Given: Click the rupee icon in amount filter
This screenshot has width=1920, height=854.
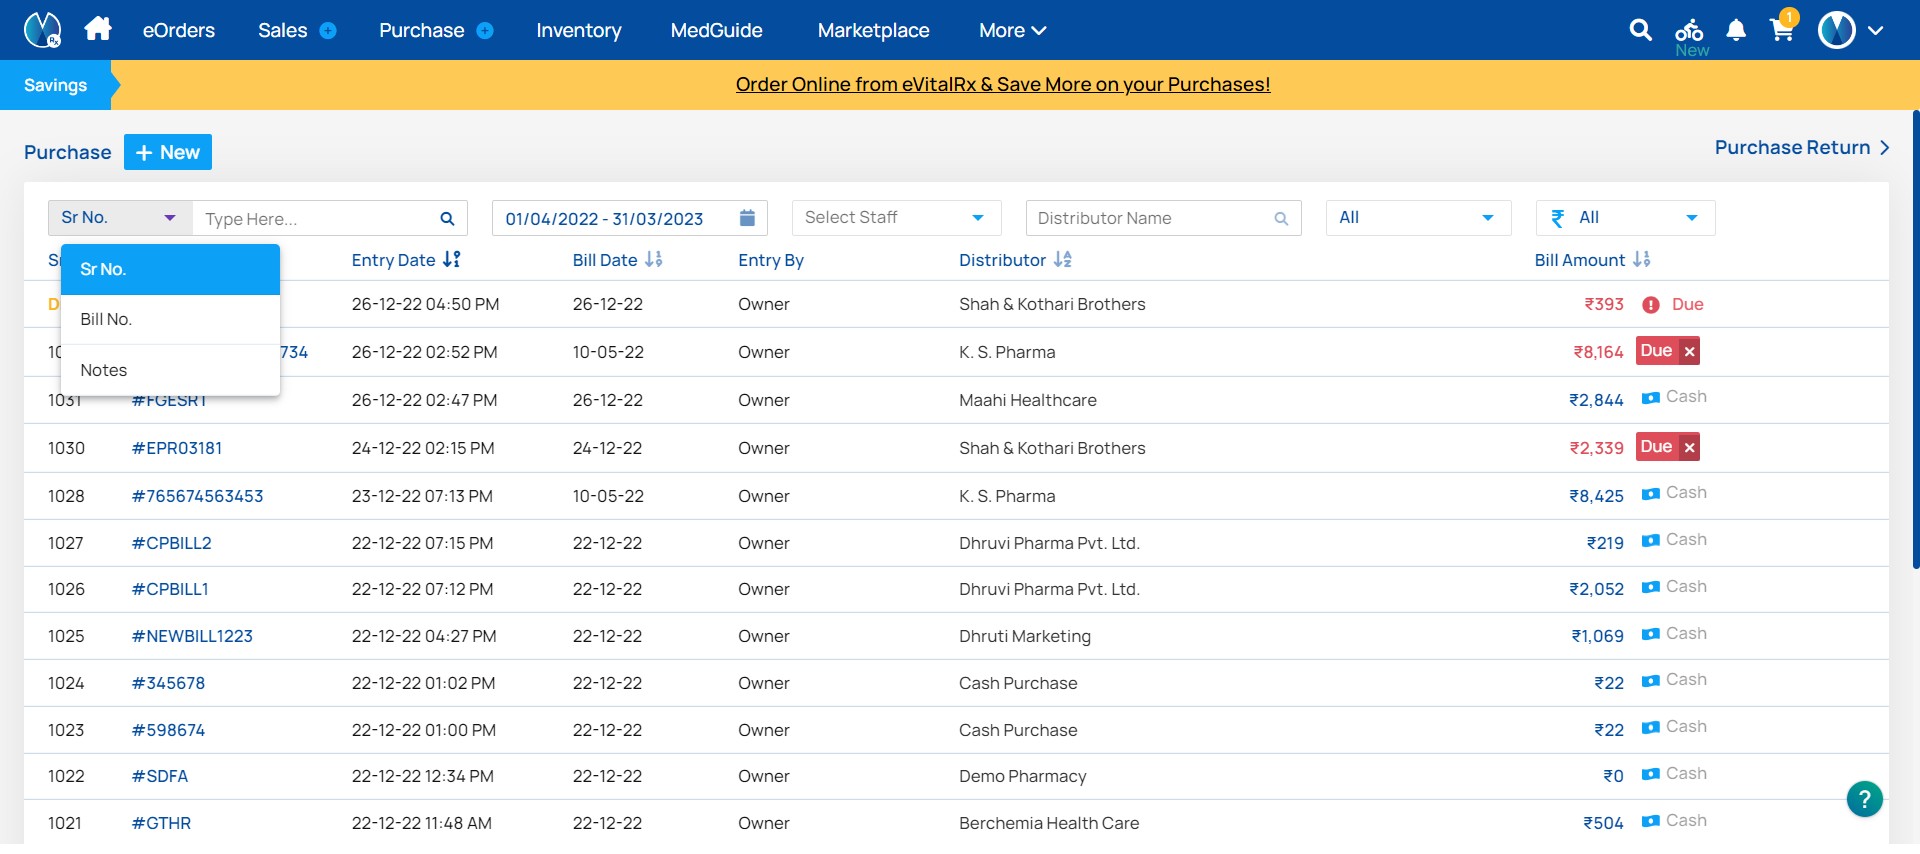Looking at the screenshot, I should pyautogui.click(x=1557, y=218).
